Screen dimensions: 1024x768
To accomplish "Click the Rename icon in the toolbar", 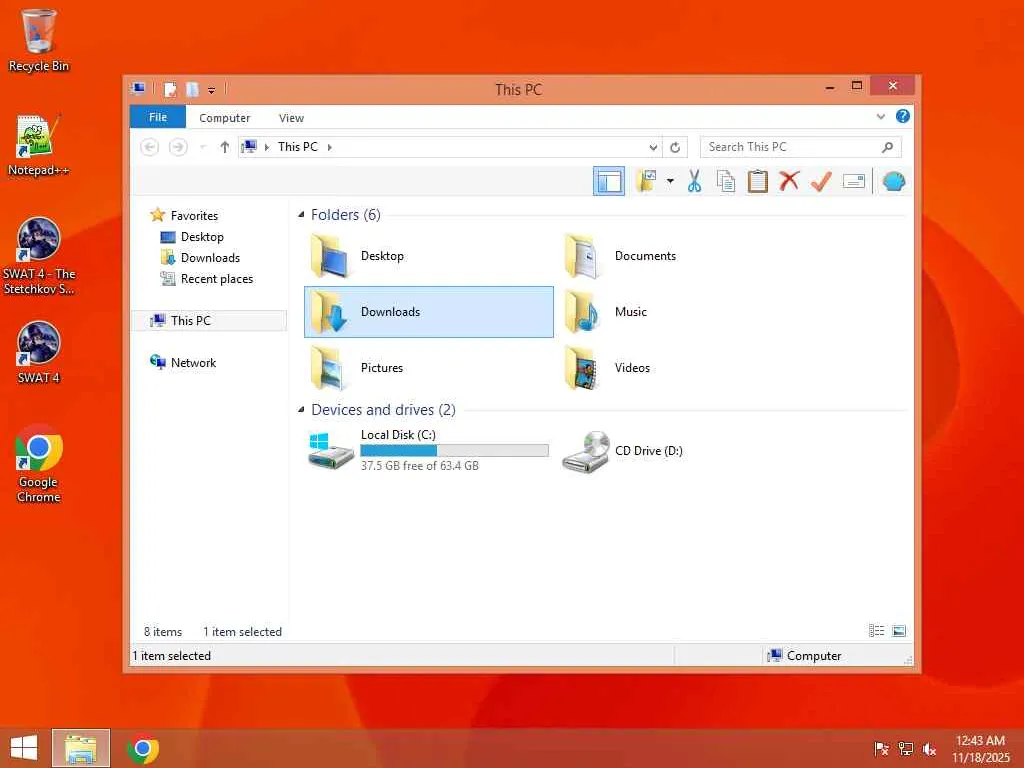I will coord(854,182).
